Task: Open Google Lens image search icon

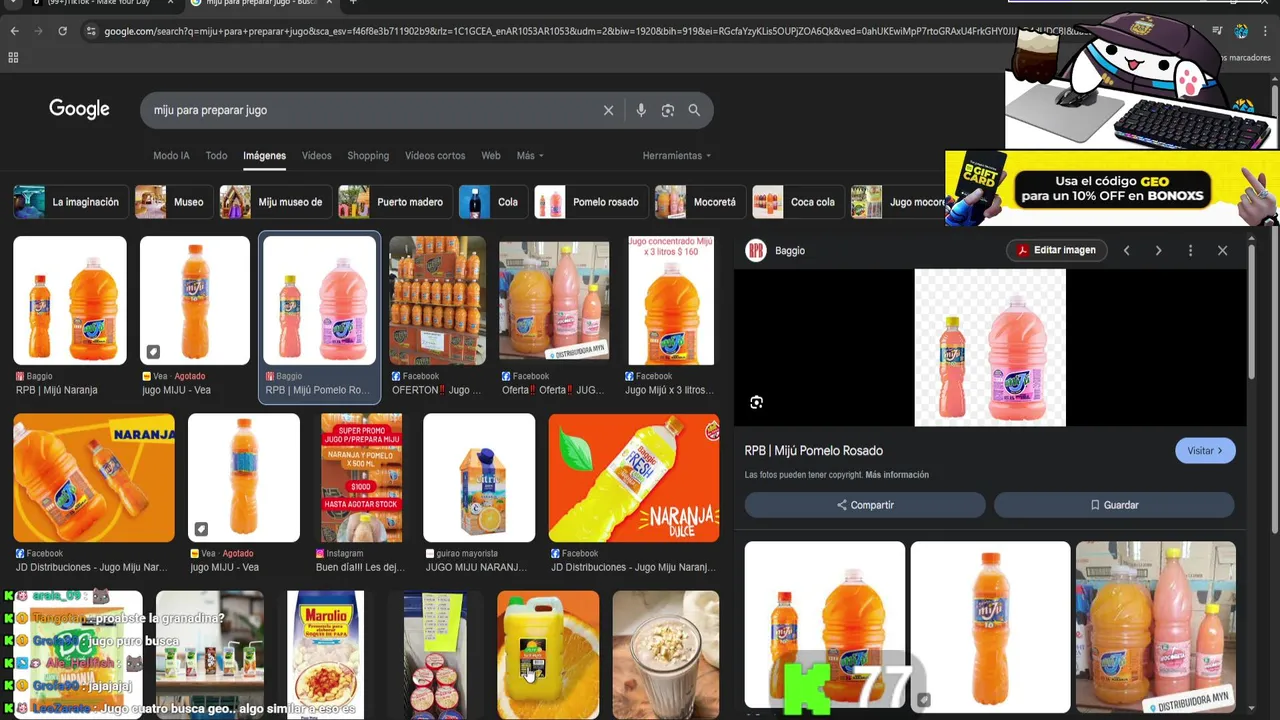Action: 668,110
